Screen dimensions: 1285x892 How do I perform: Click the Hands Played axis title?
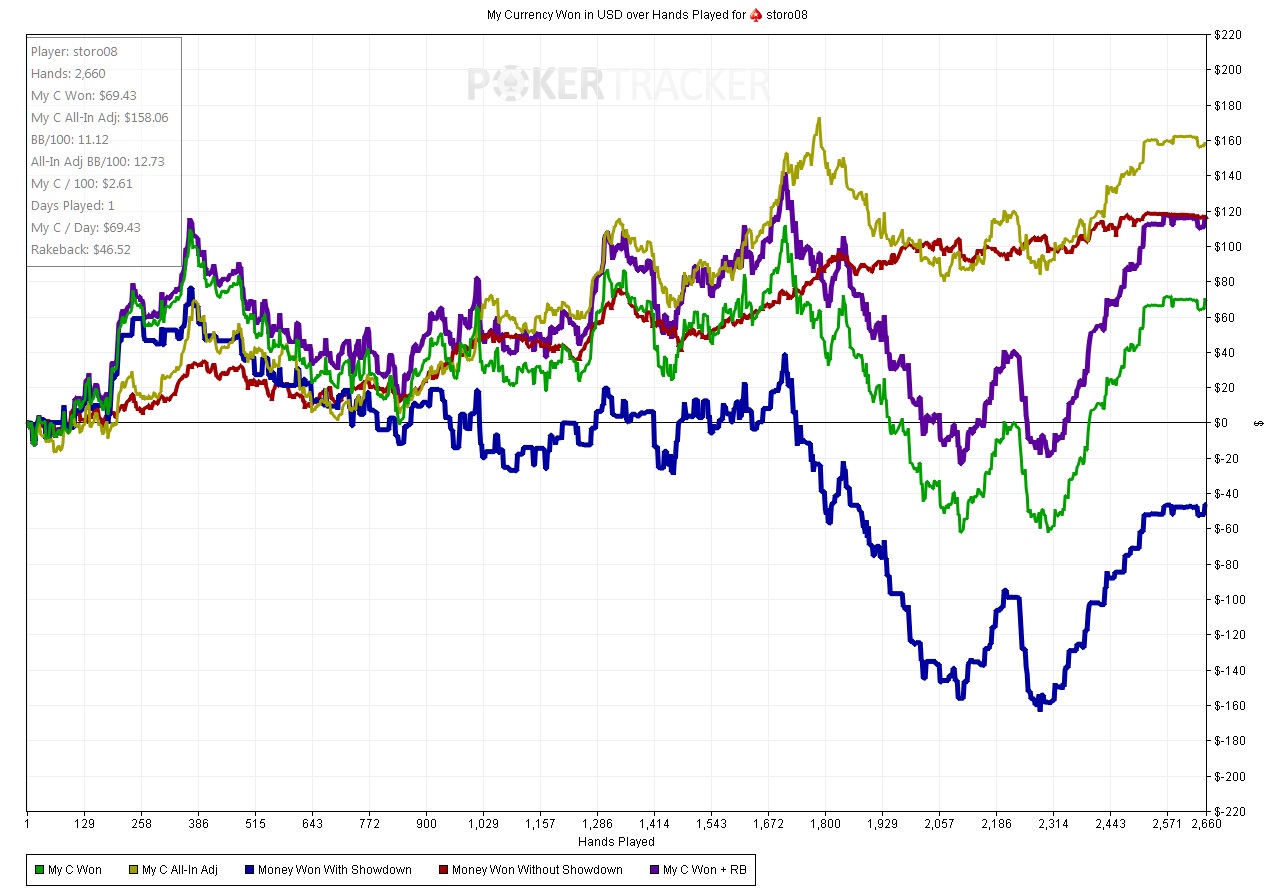coord(616,842)
